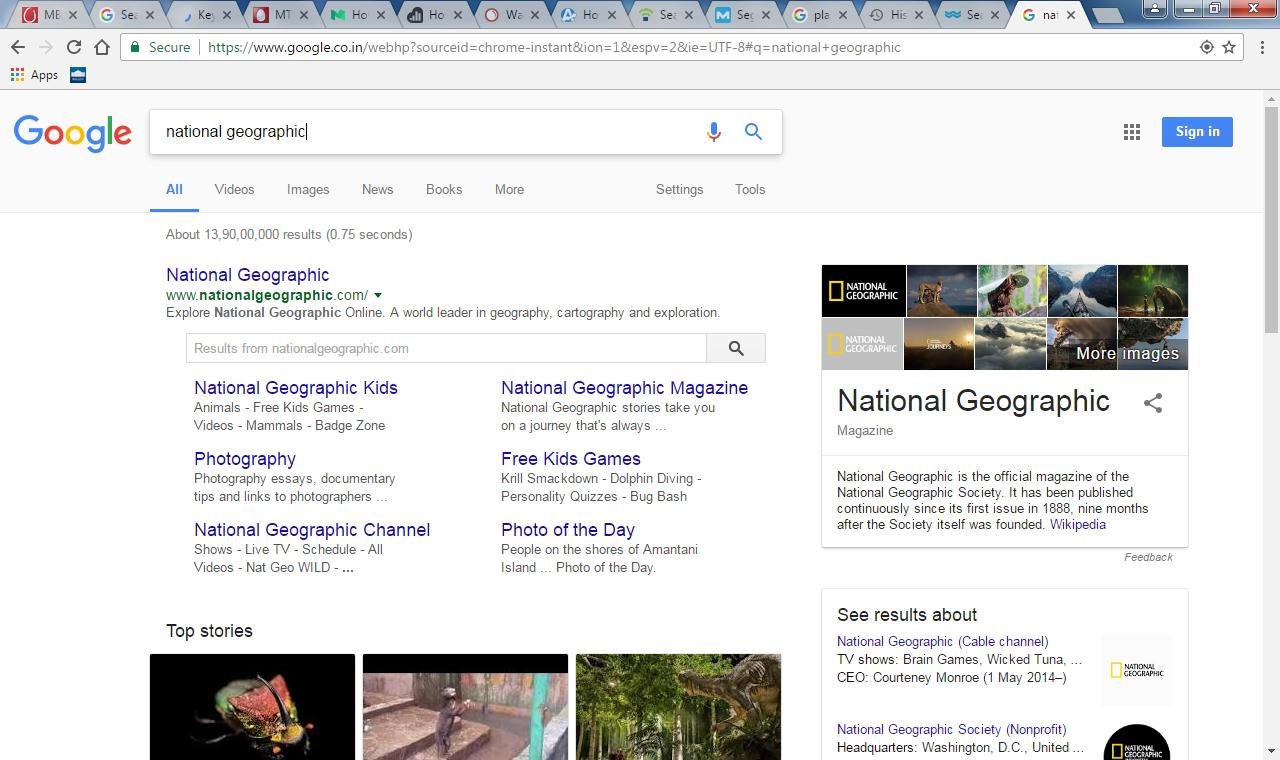Switch to the 'pla' Google tab

click(x=820, y=15)
